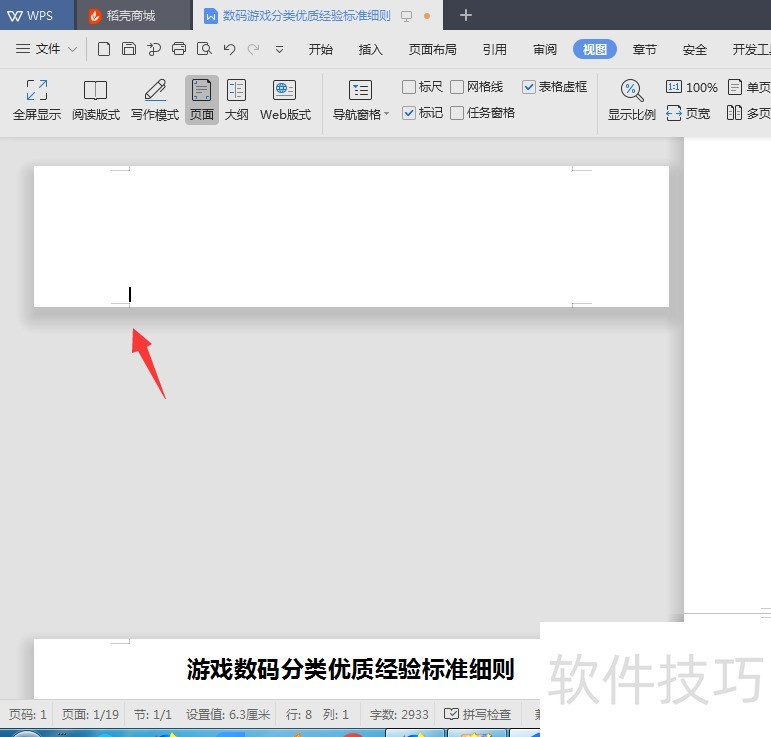This screenshot has height=737, width=771.
Task: Switch to single page view (单页)
Action: tap(749, 88)
